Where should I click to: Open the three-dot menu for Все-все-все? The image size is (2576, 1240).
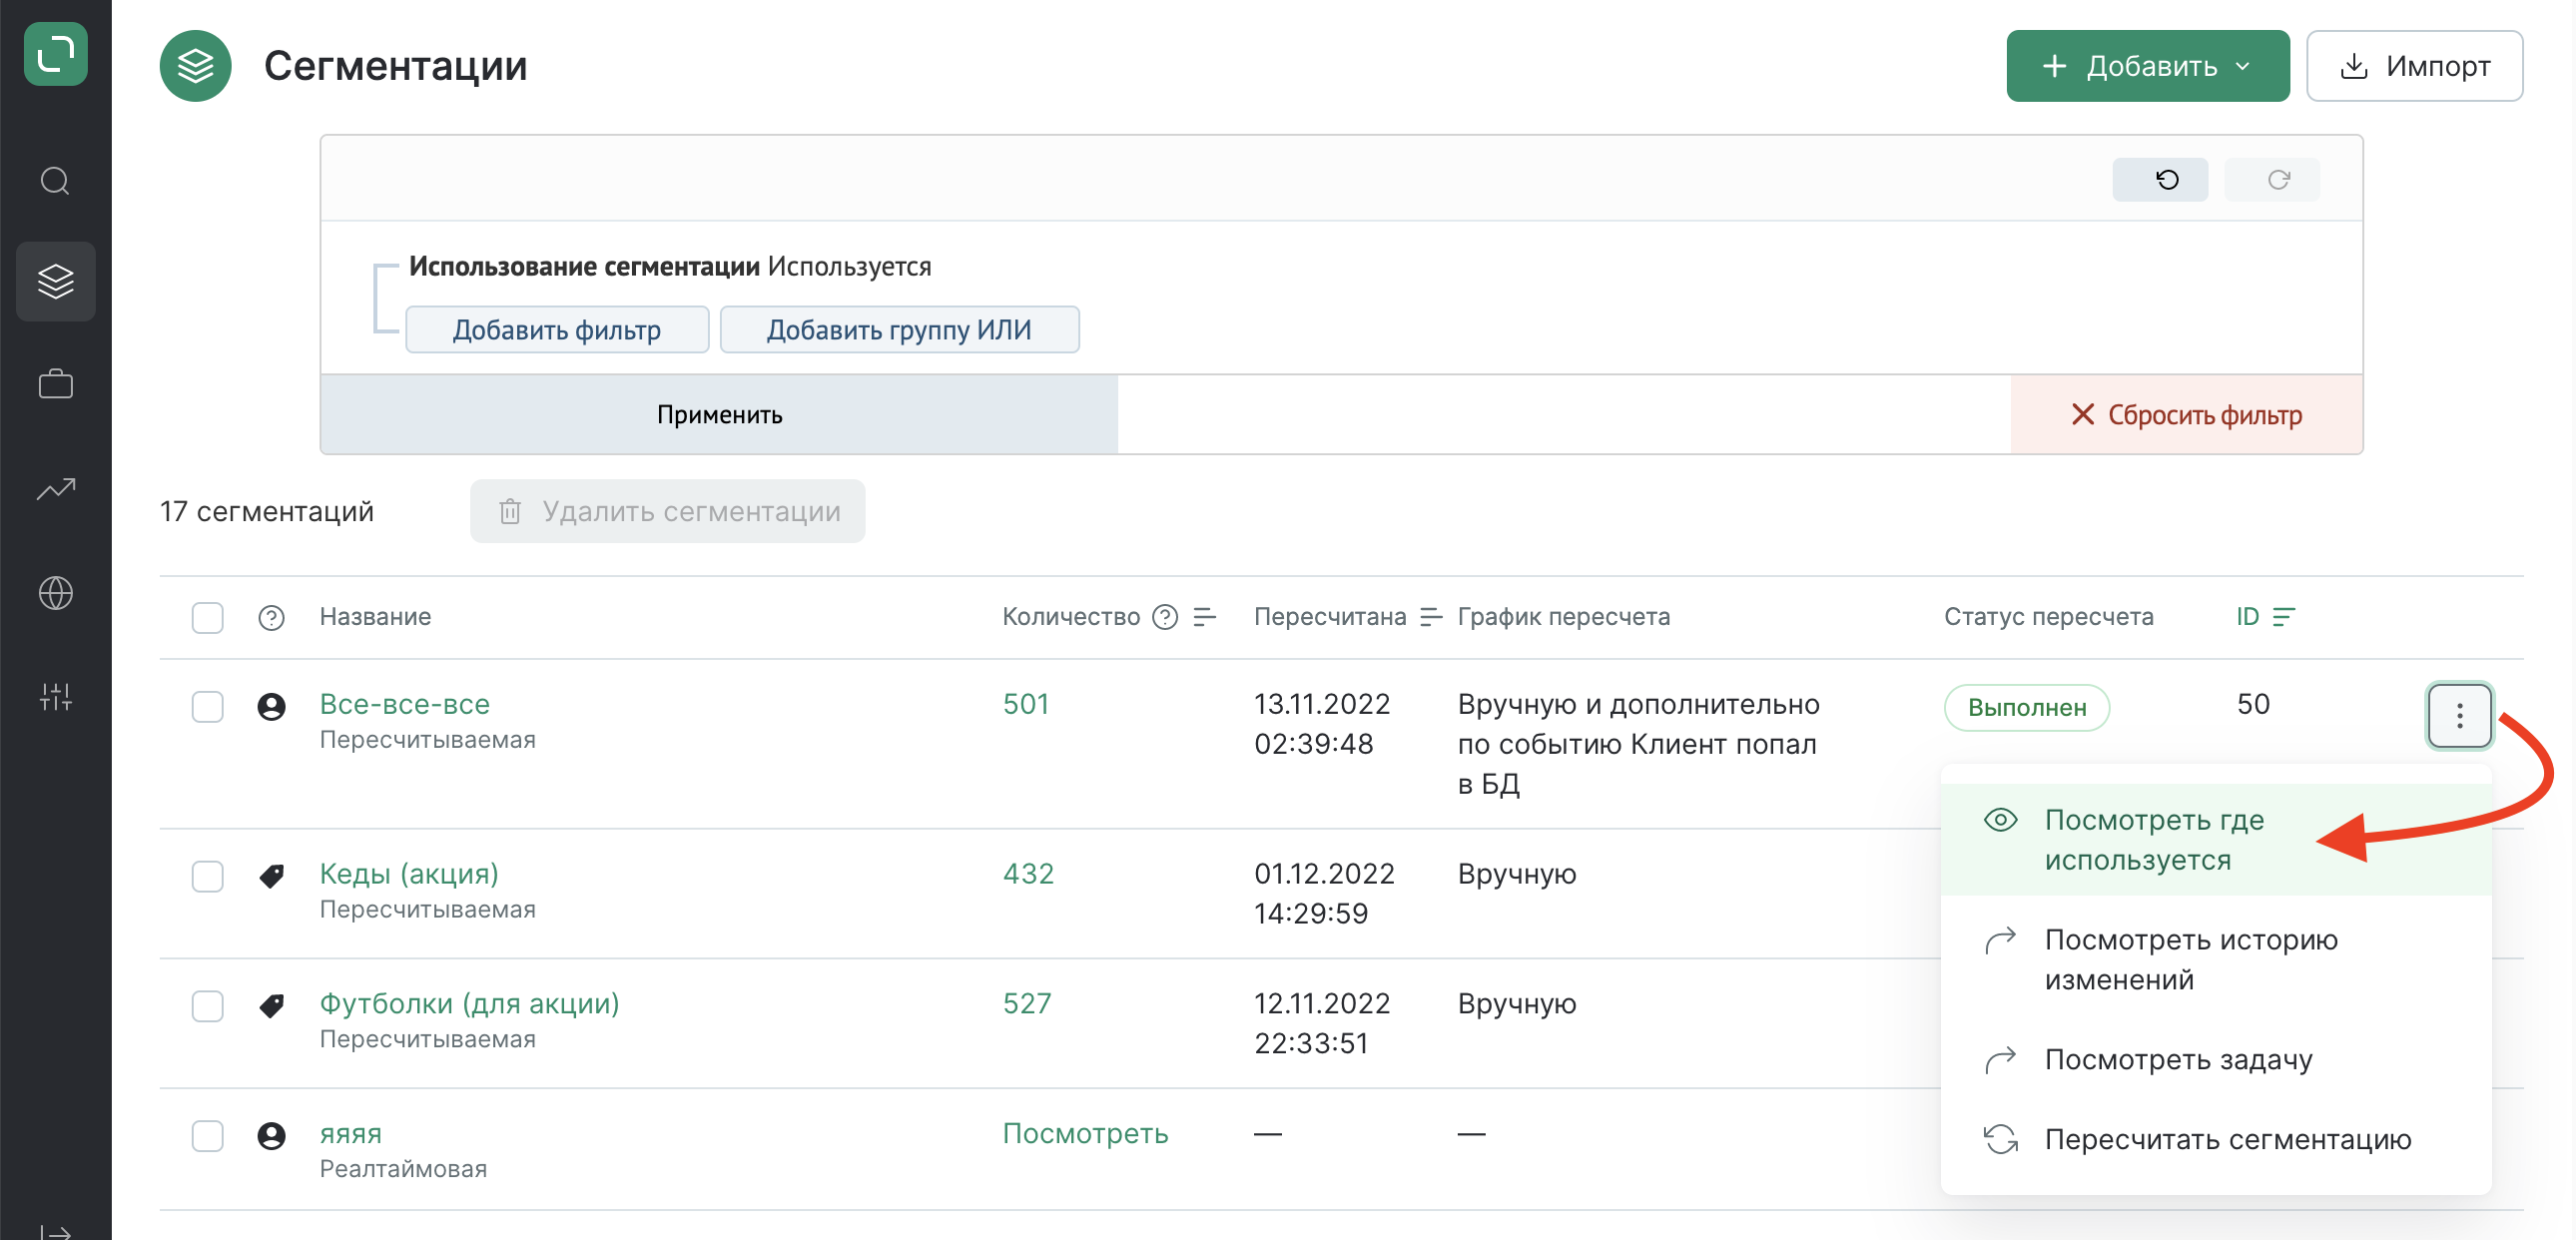pos(2460,715)
